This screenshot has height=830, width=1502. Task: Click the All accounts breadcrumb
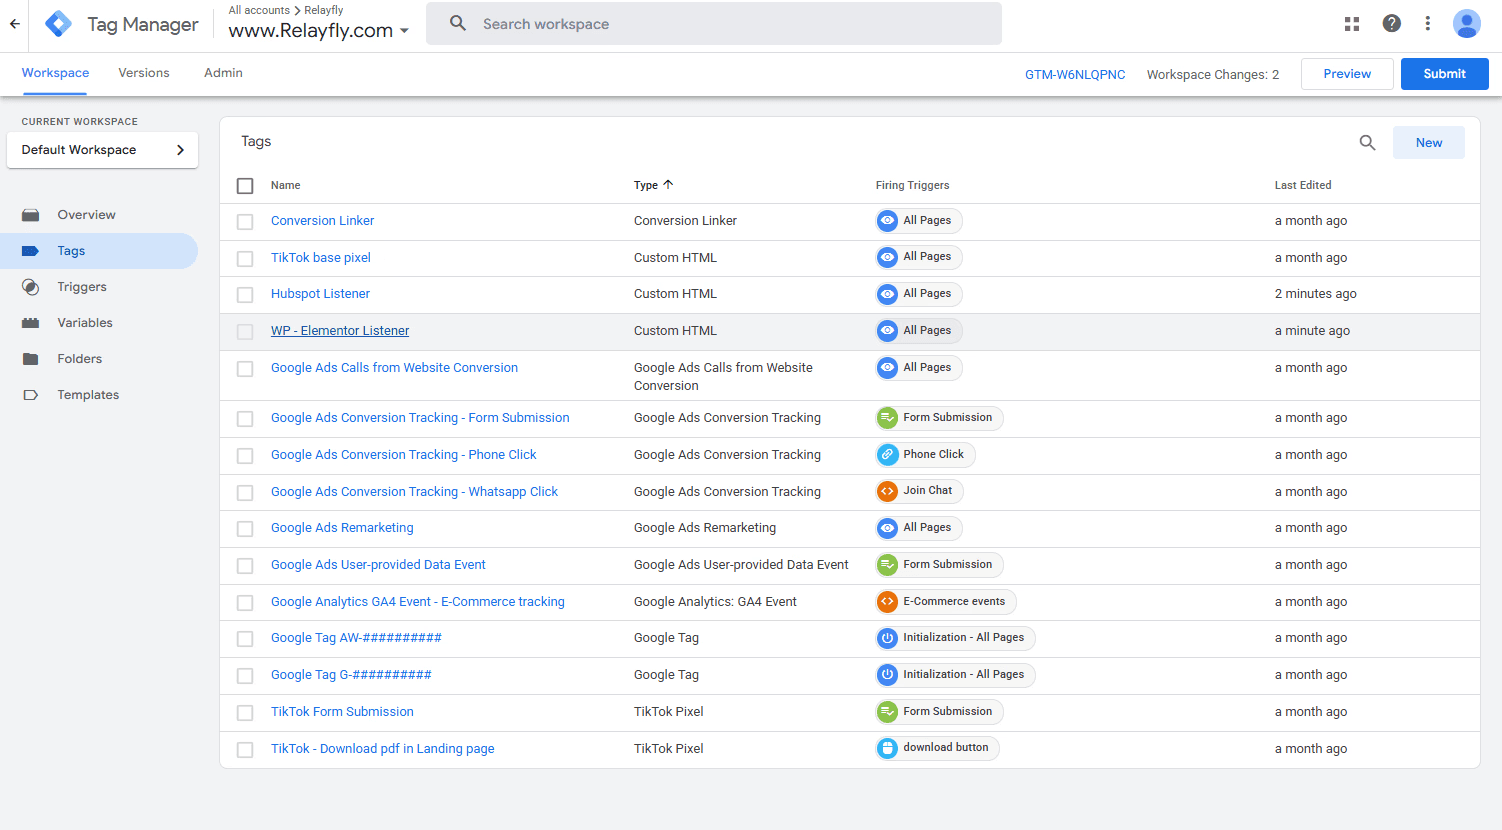tap(259, 10)
